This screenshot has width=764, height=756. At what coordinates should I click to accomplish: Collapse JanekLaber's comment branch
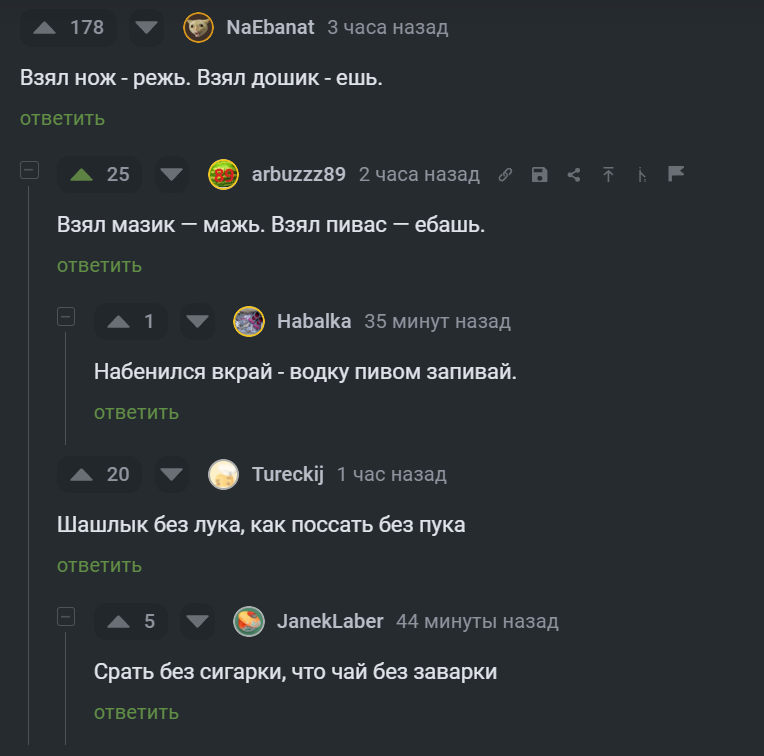(x=66, y=617)
